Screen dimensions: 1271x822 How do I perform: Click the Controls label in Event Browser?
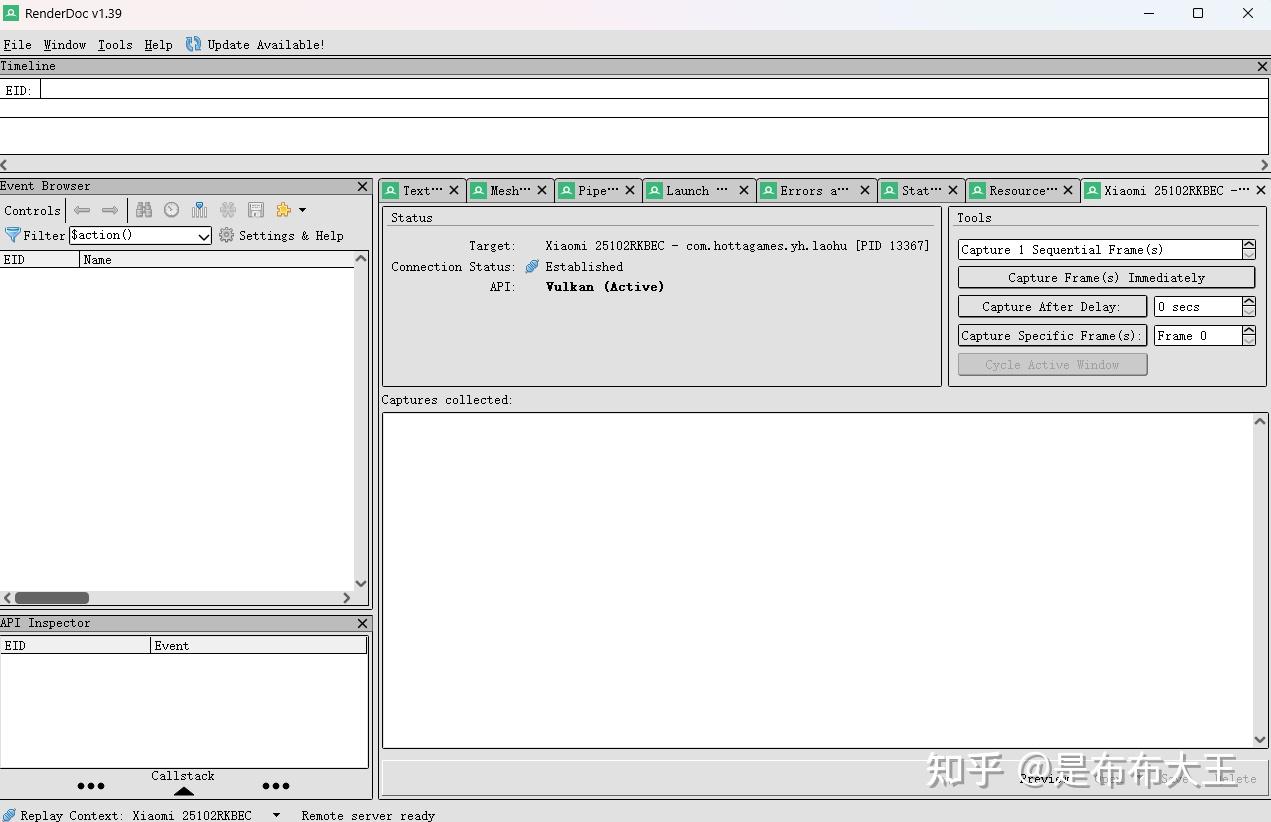click(32, 210)
